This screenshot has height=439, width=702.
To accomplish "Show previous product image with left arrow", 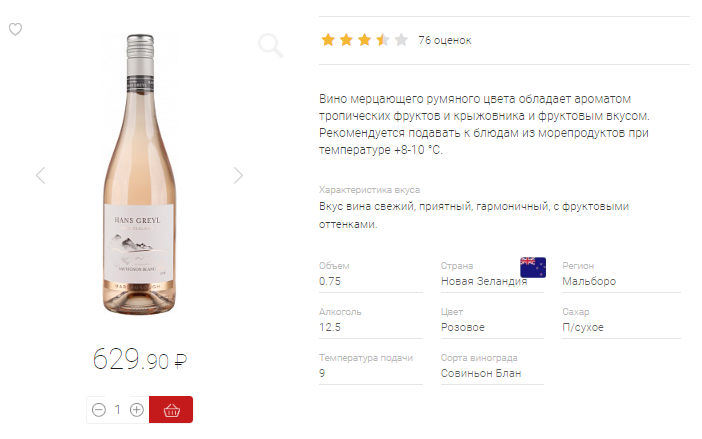I will [x=41, y=176].
